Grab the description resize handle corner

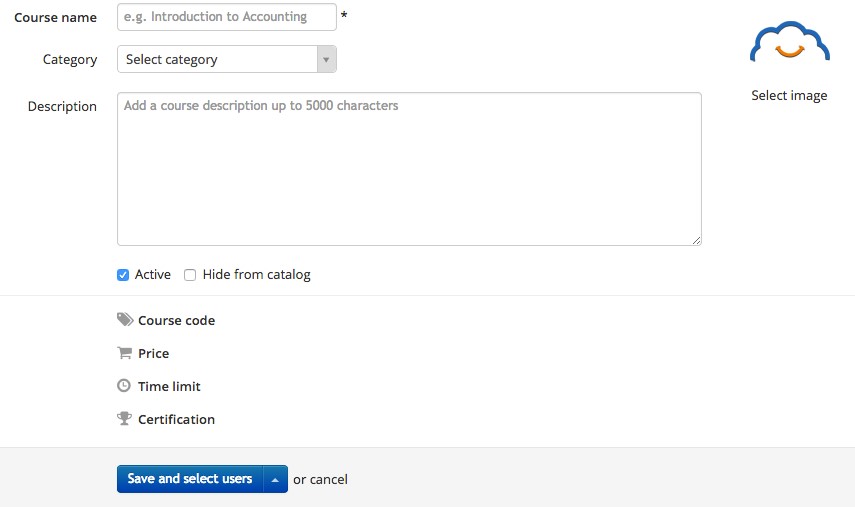(696, 240)
